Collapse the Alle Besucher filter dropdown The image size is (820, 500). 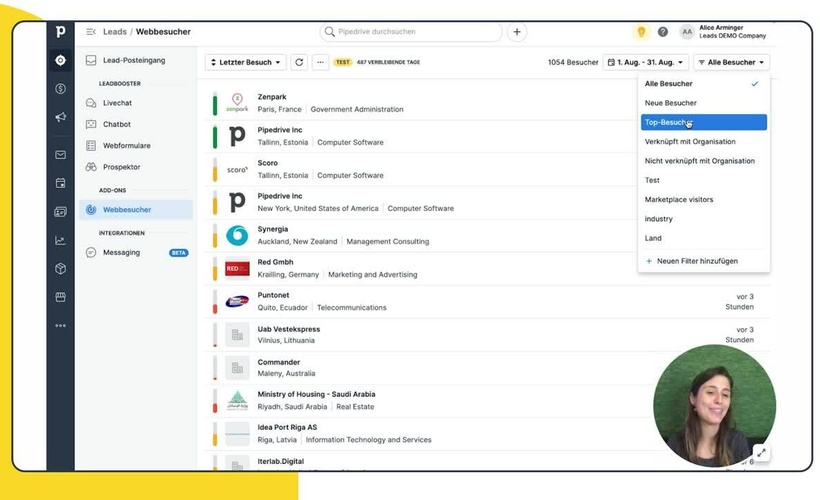(732, 62)
